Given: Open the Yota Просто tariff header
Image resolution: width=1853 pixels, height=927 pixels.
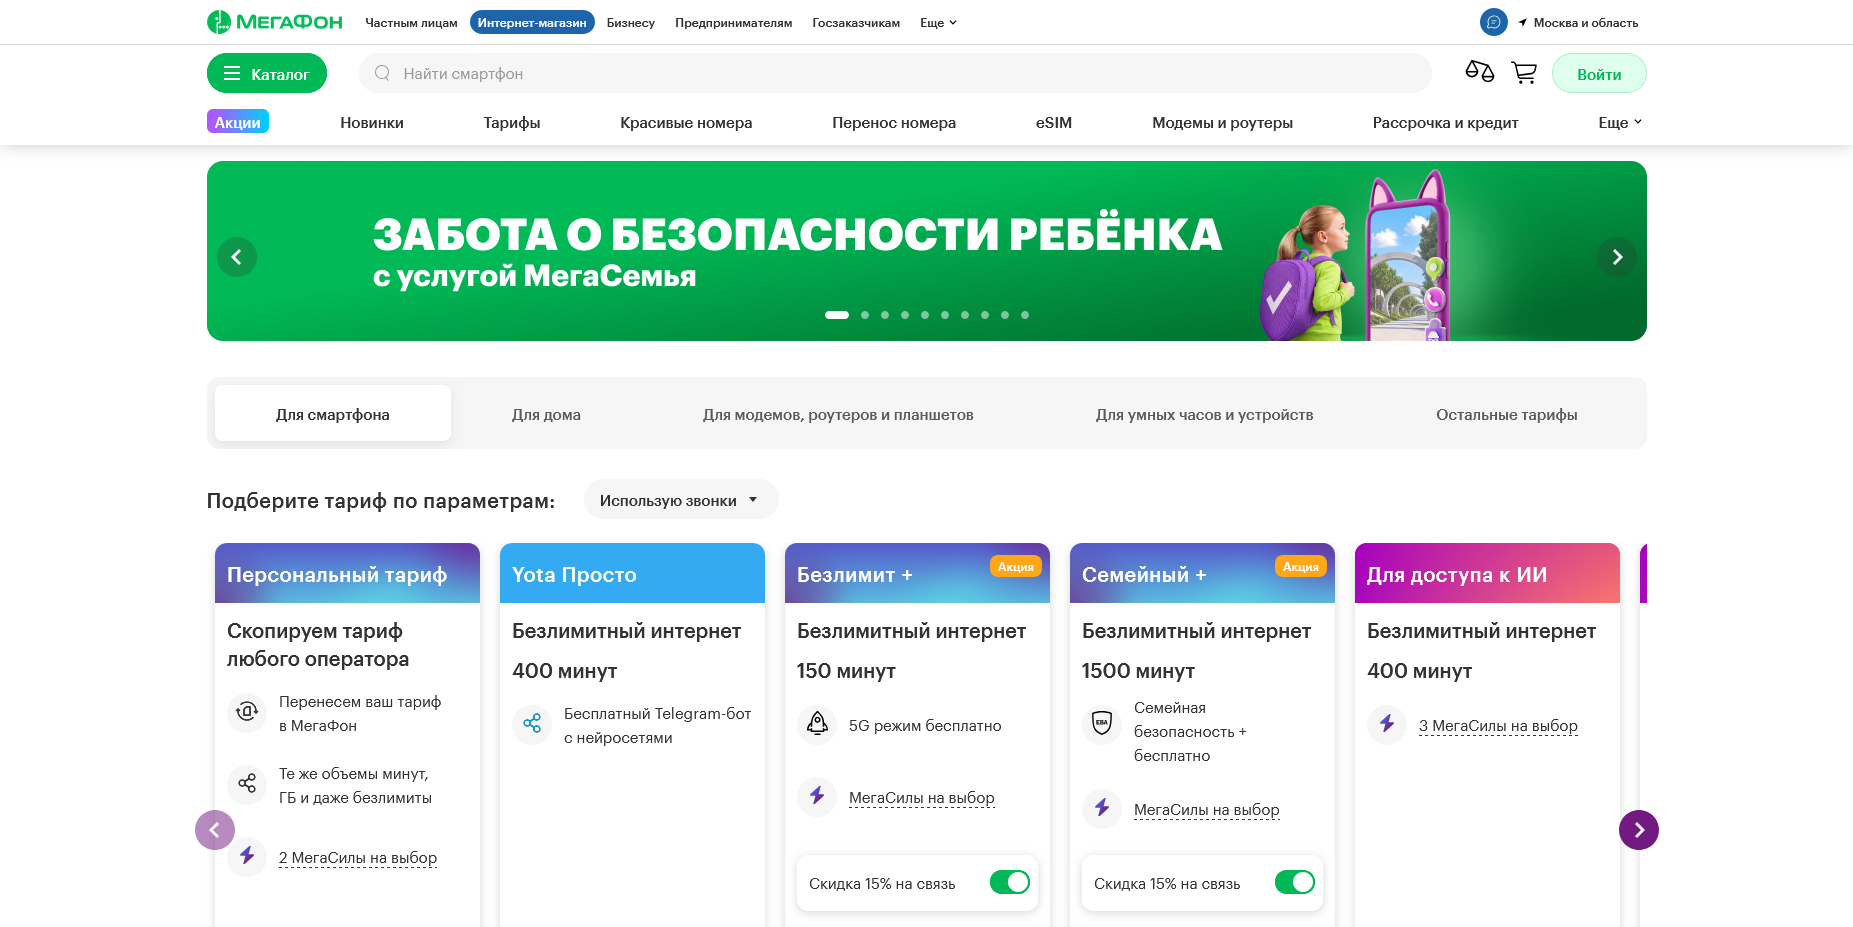Looking at the screenshot, I should (632, 573).
